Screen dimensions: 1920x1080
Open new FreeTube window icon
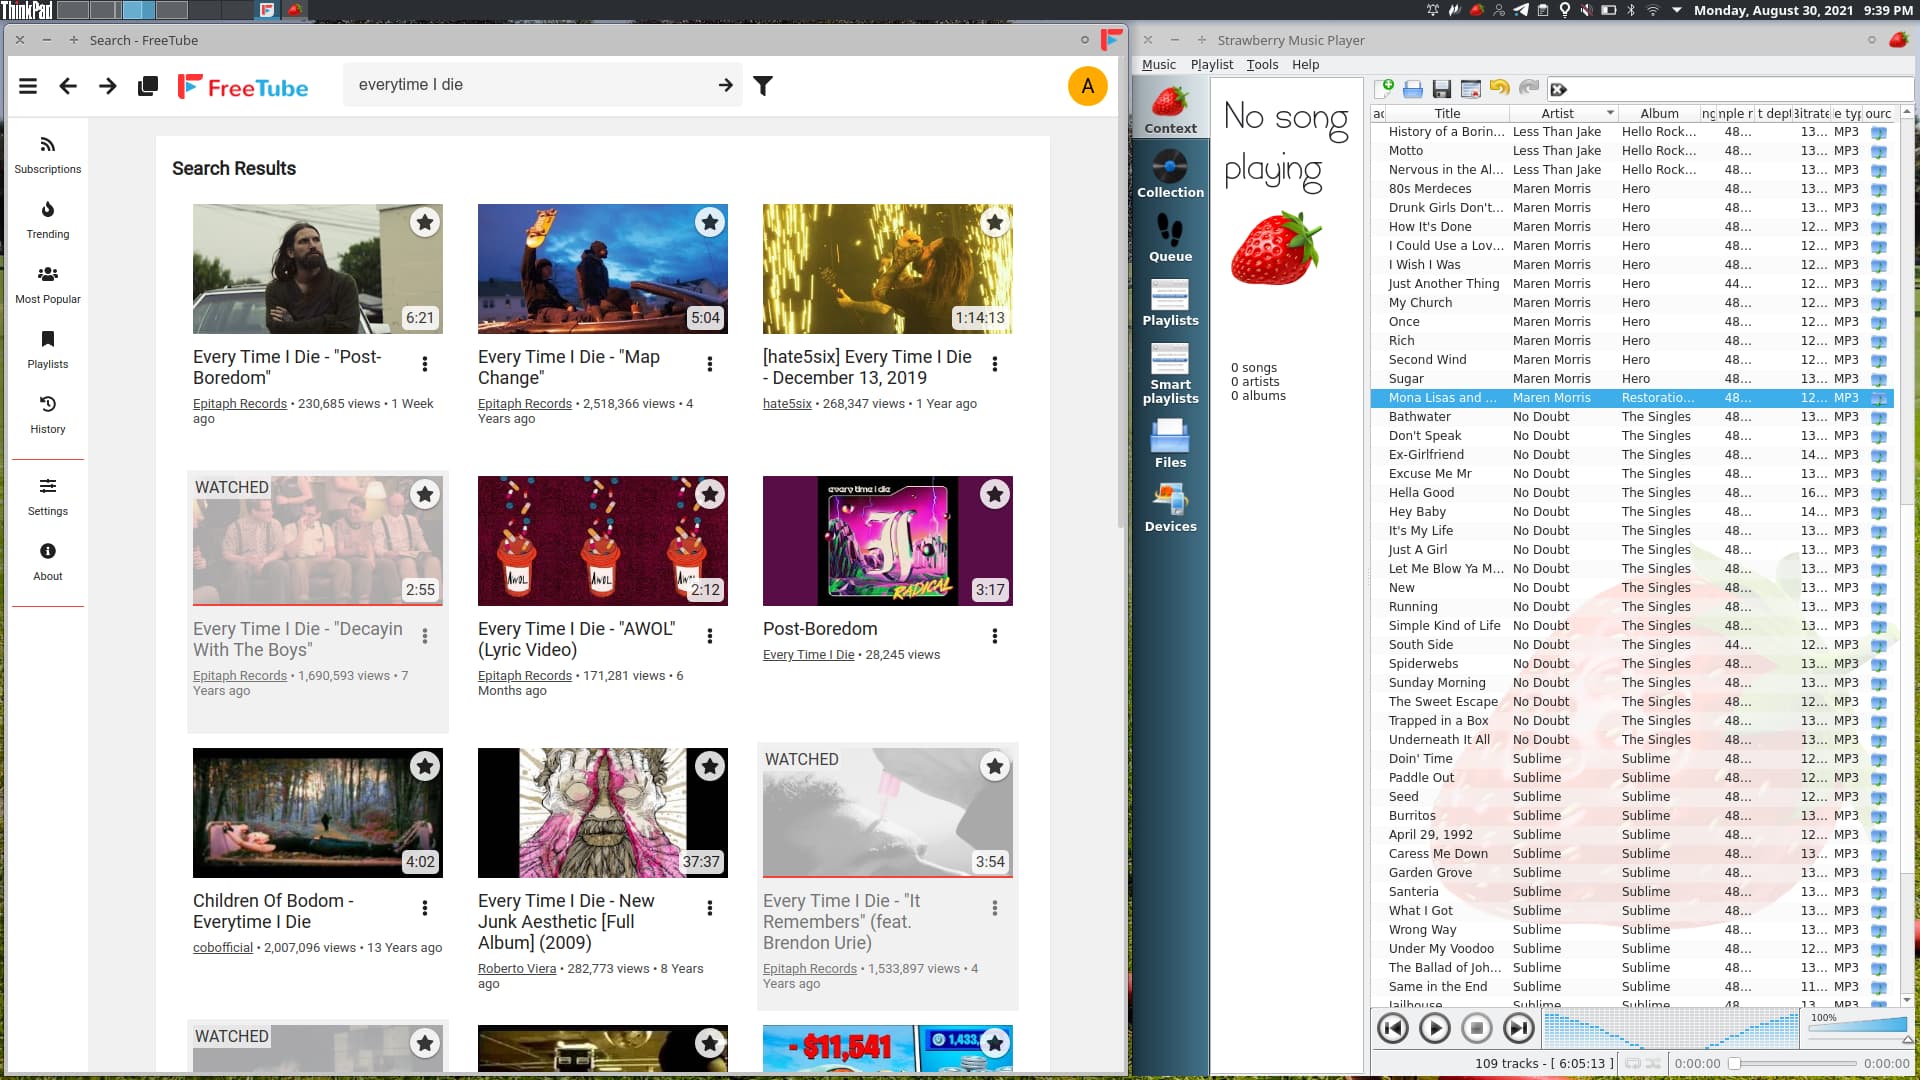click(x=148, y=86)
